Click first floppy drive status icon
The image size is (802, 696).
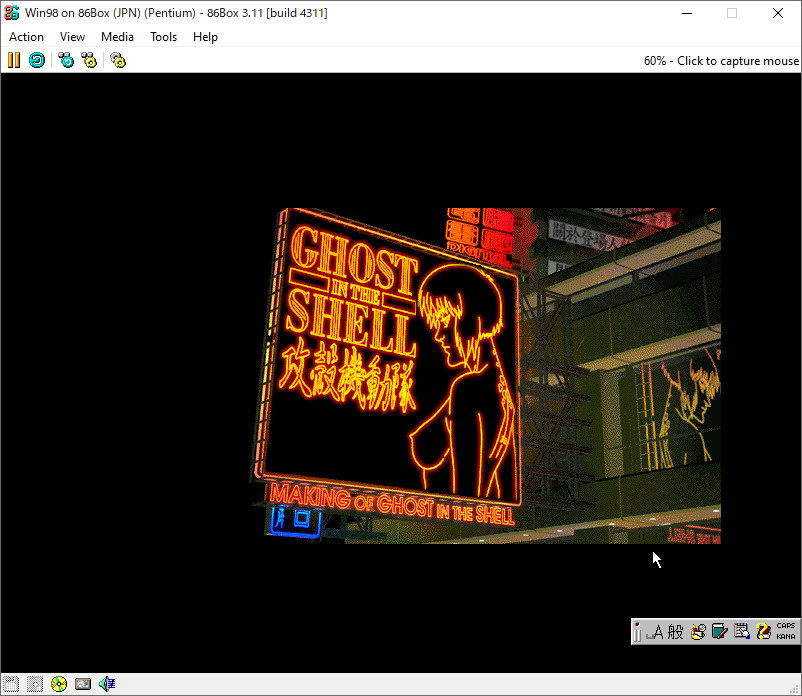click(11, 684)
